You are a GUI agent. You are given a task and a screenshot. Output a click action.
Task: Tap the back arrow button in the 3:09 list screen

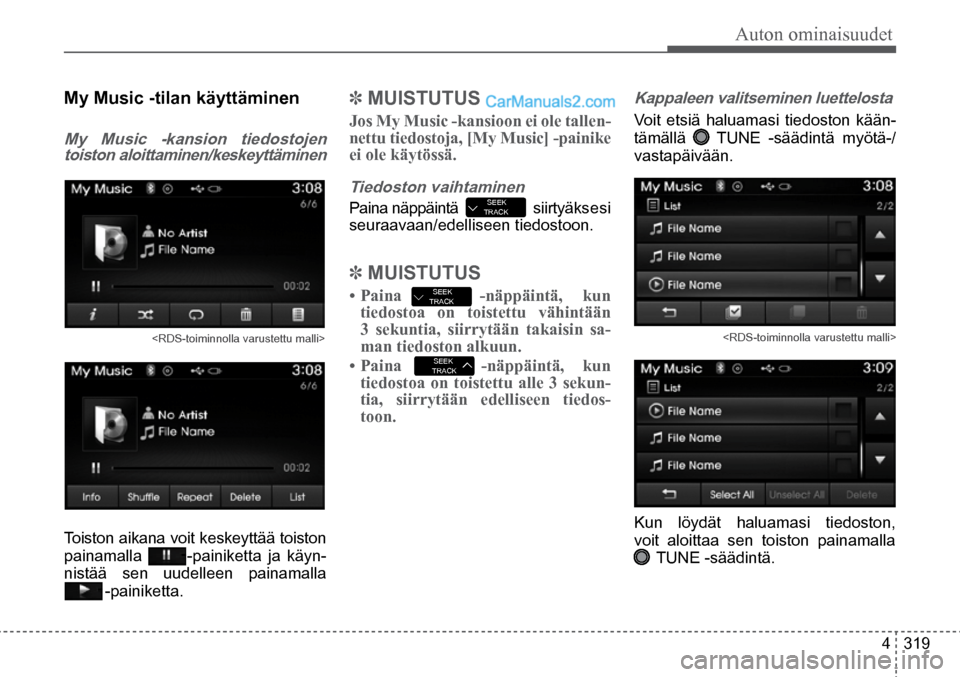click(669, 494)
